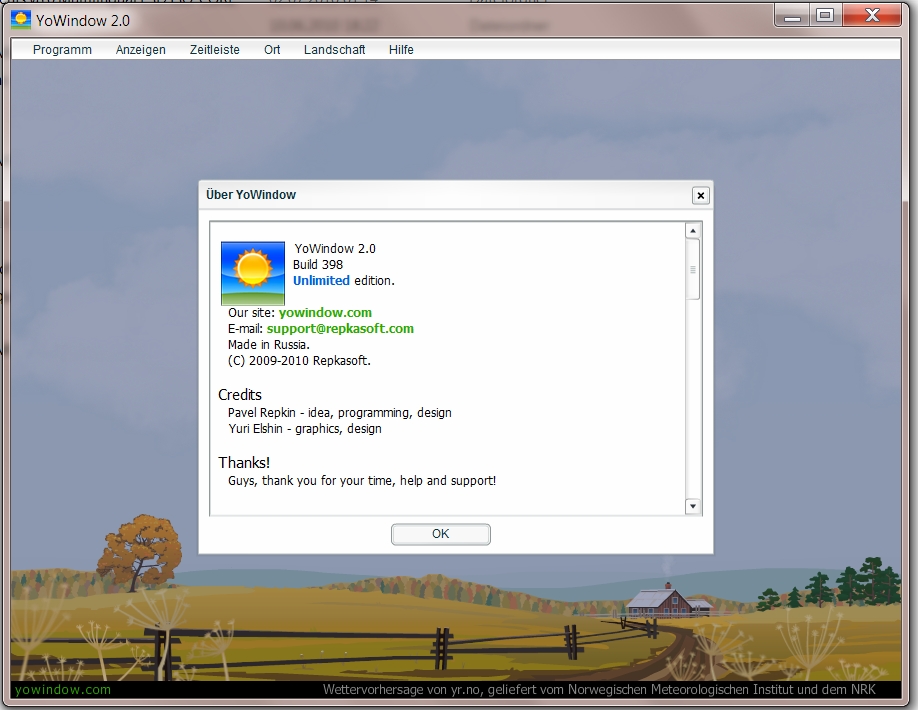This screenshot has width=918, height=710.
Task: Click the "(C) 2009-2010 Repkasoft." copyright line
Action: pyautogui.click(x=299, y=361)
